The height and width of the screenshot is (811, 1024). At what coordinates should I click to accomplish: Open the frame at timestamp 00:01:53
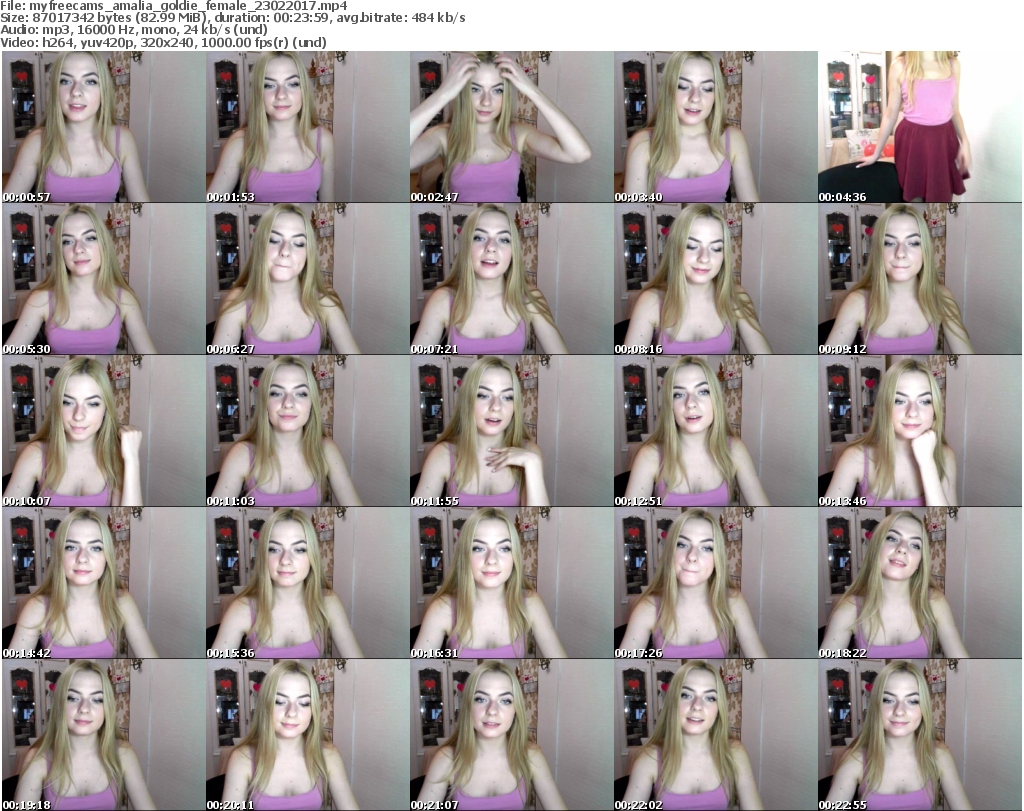click(308, 127)
